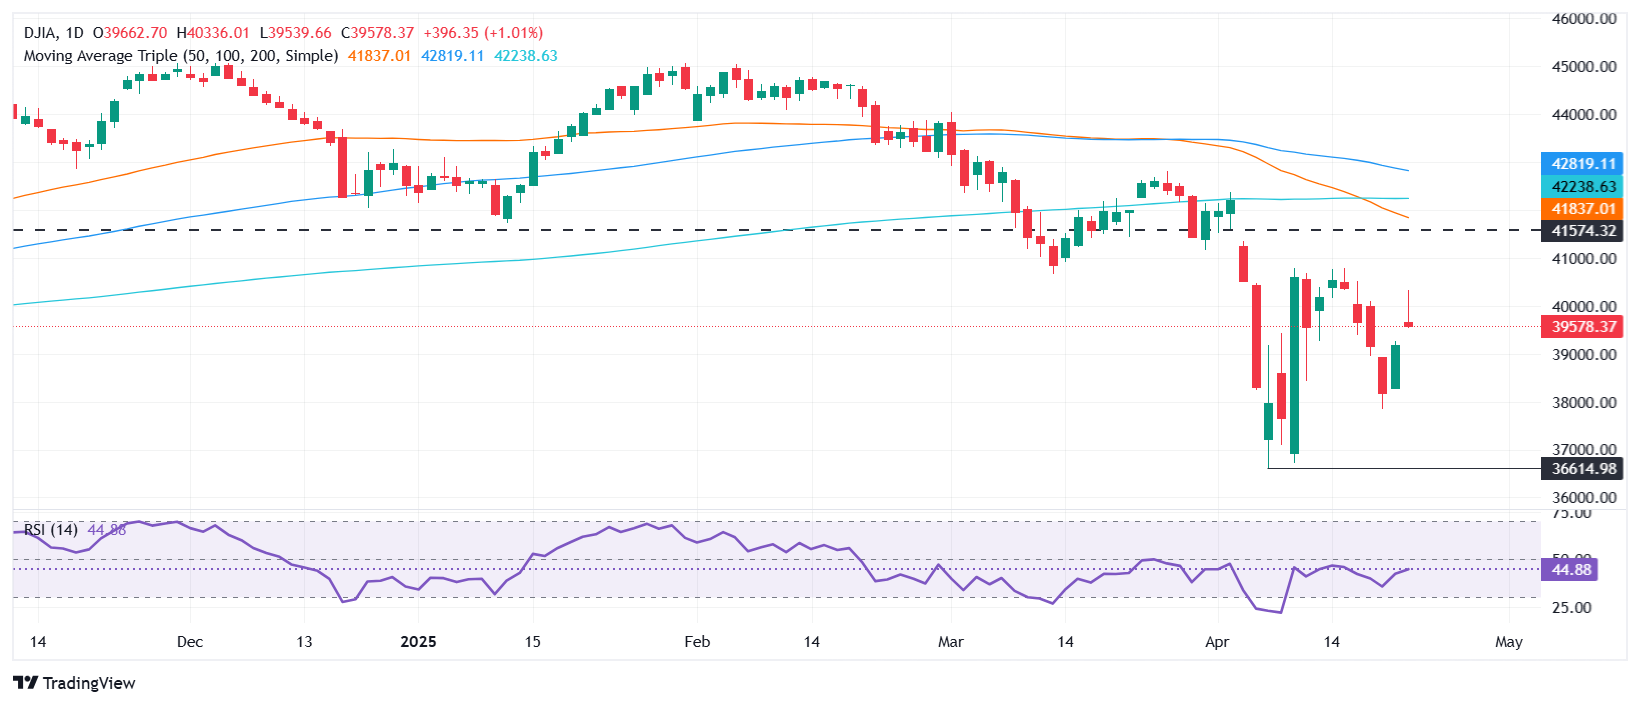Screen dimensions: 1640x706
Task: Click the DJIA symbol name in legend
Action: point(40,33)
